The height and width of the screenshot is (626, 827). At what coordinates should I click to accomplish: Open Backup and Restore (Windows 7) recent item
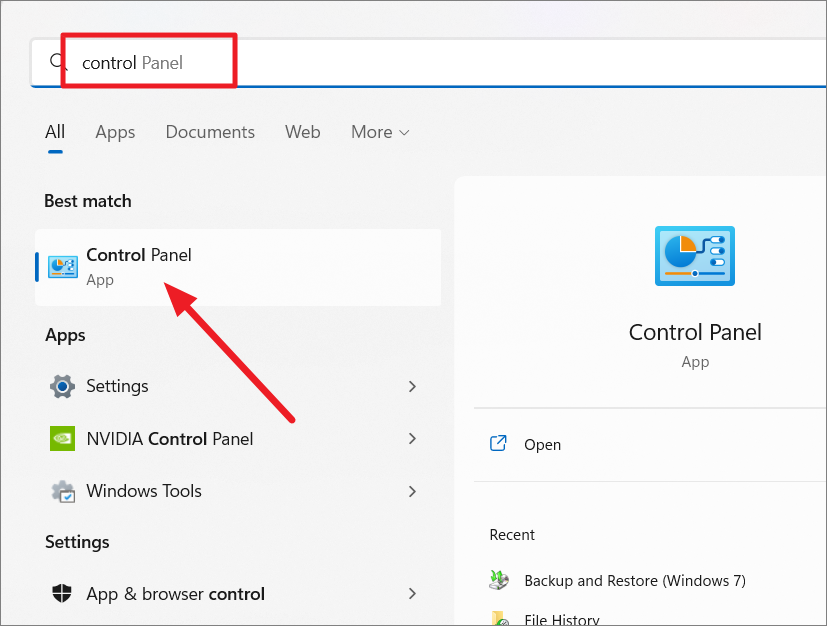tap(634, 581)
